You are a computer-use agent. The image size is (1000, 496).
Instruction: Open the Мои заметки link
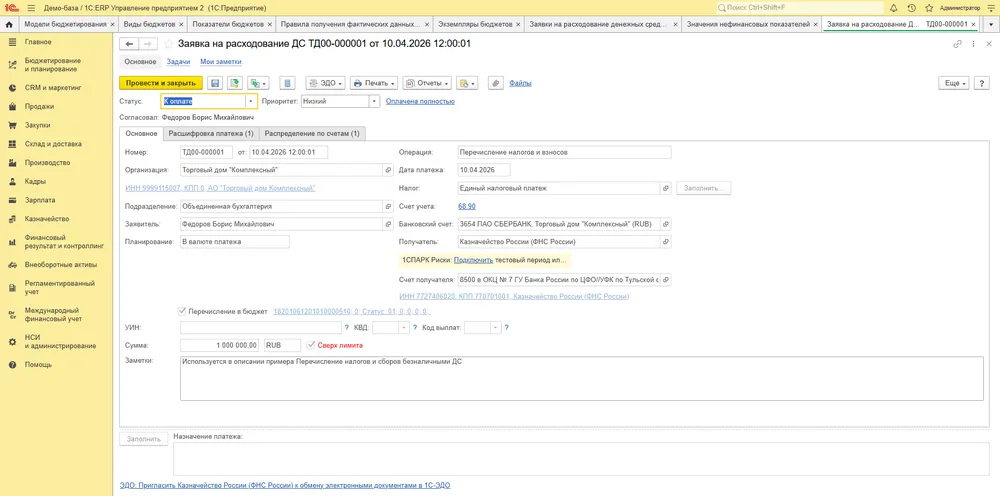click(x=221, y=62)
